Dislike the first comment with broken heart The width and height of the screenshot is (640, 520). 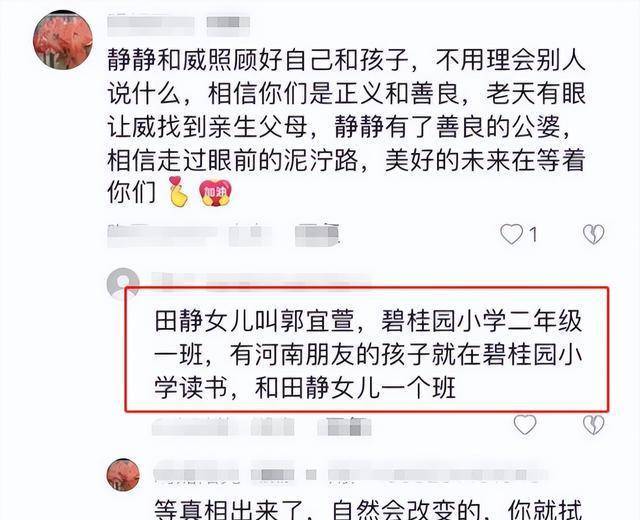(x=593, y=235)
